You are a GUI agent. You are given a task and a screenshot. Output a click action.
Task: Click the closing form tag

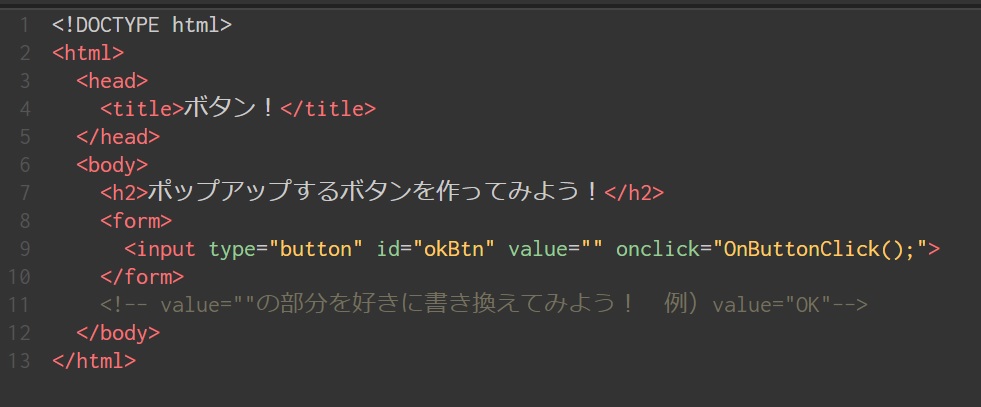click(142, 276)
